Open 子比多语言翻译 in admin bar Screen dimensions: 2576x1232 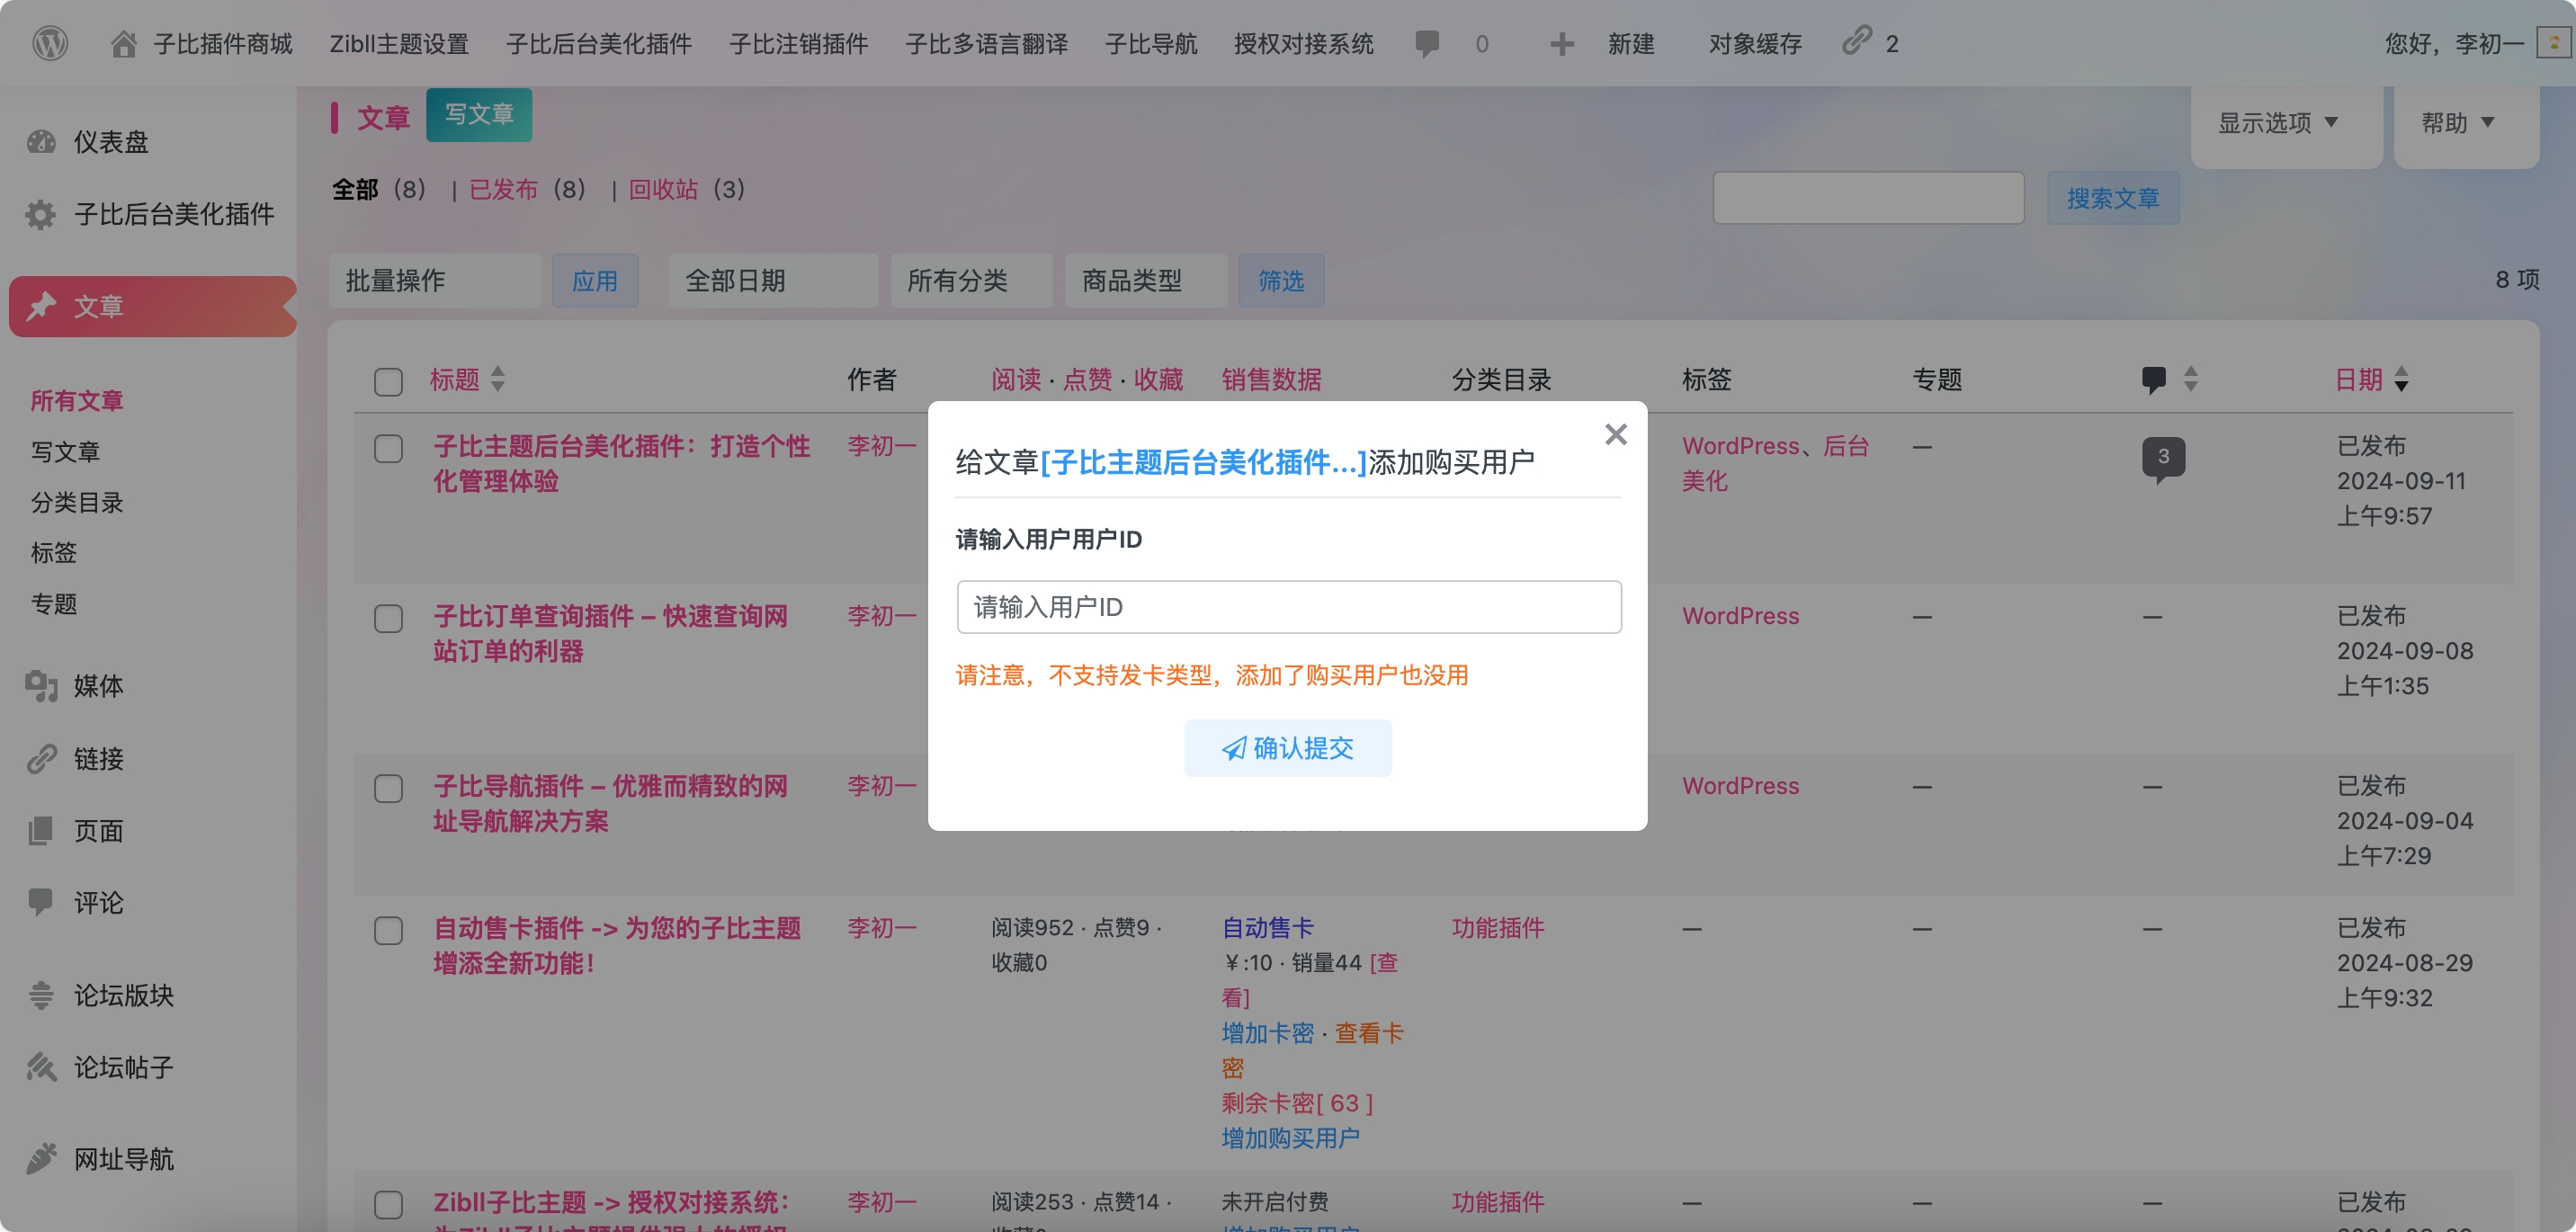coord(986,44)
